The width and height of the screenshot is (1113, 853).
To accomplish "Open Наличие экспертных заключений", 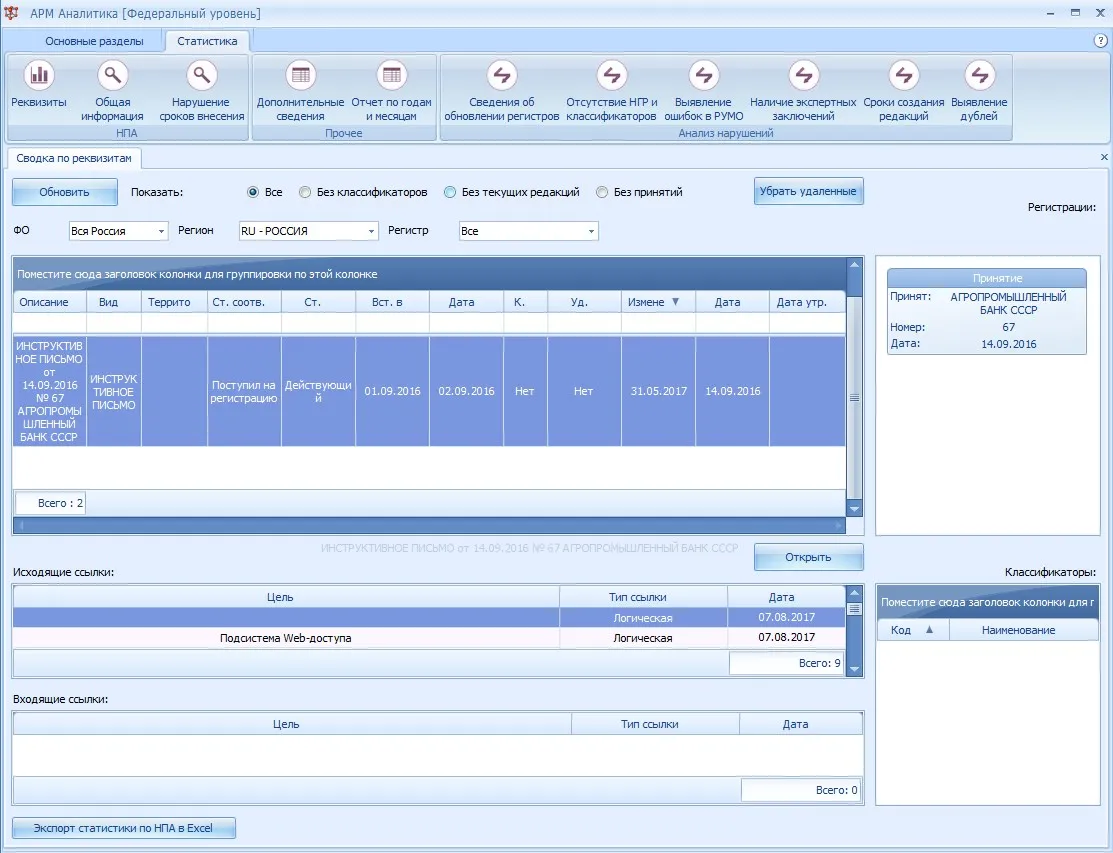I will (804, 75).
